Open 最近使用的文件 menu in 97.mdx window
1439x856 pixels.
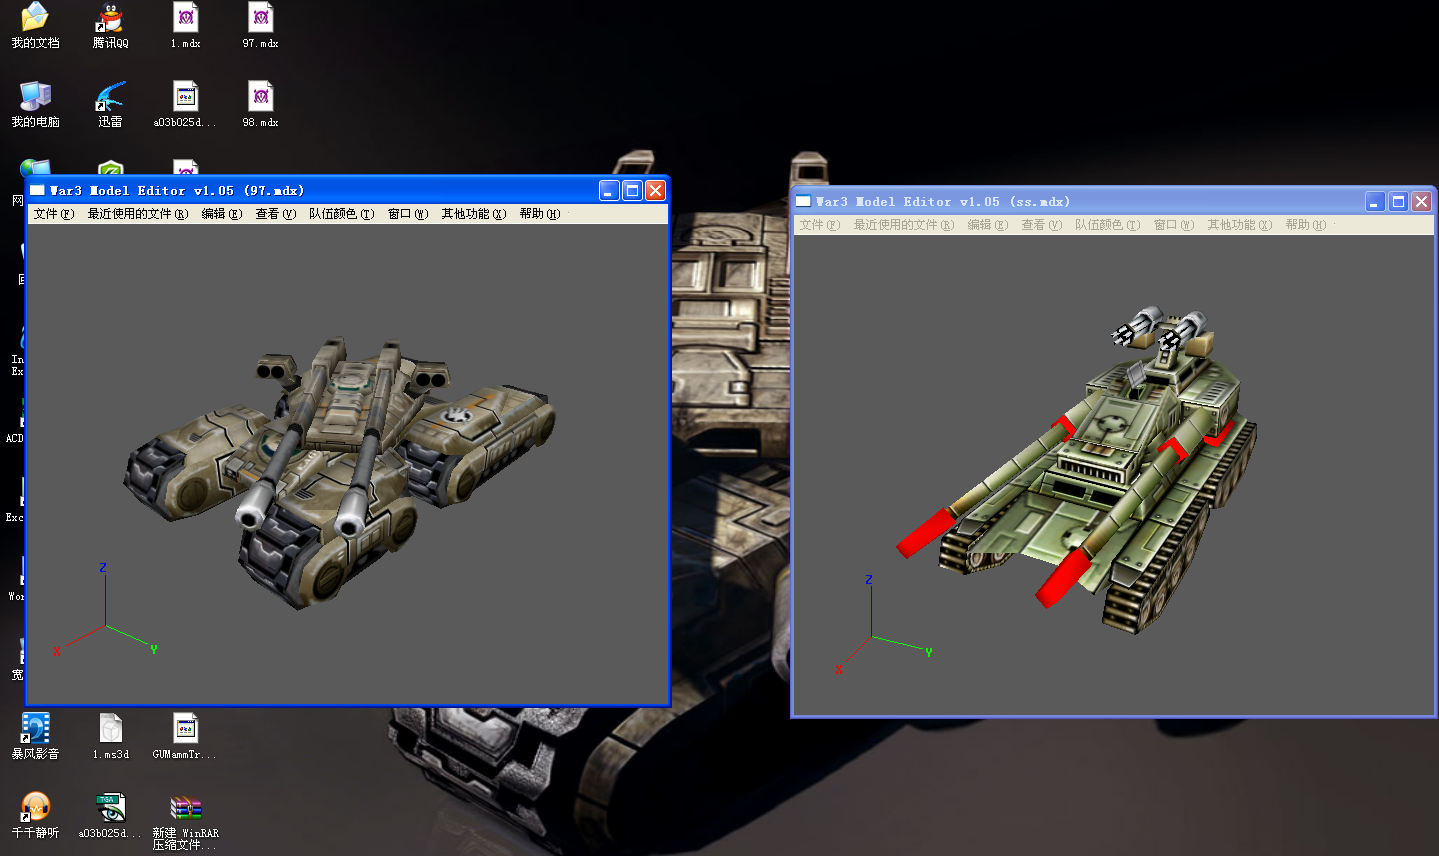tap(138, 214)
